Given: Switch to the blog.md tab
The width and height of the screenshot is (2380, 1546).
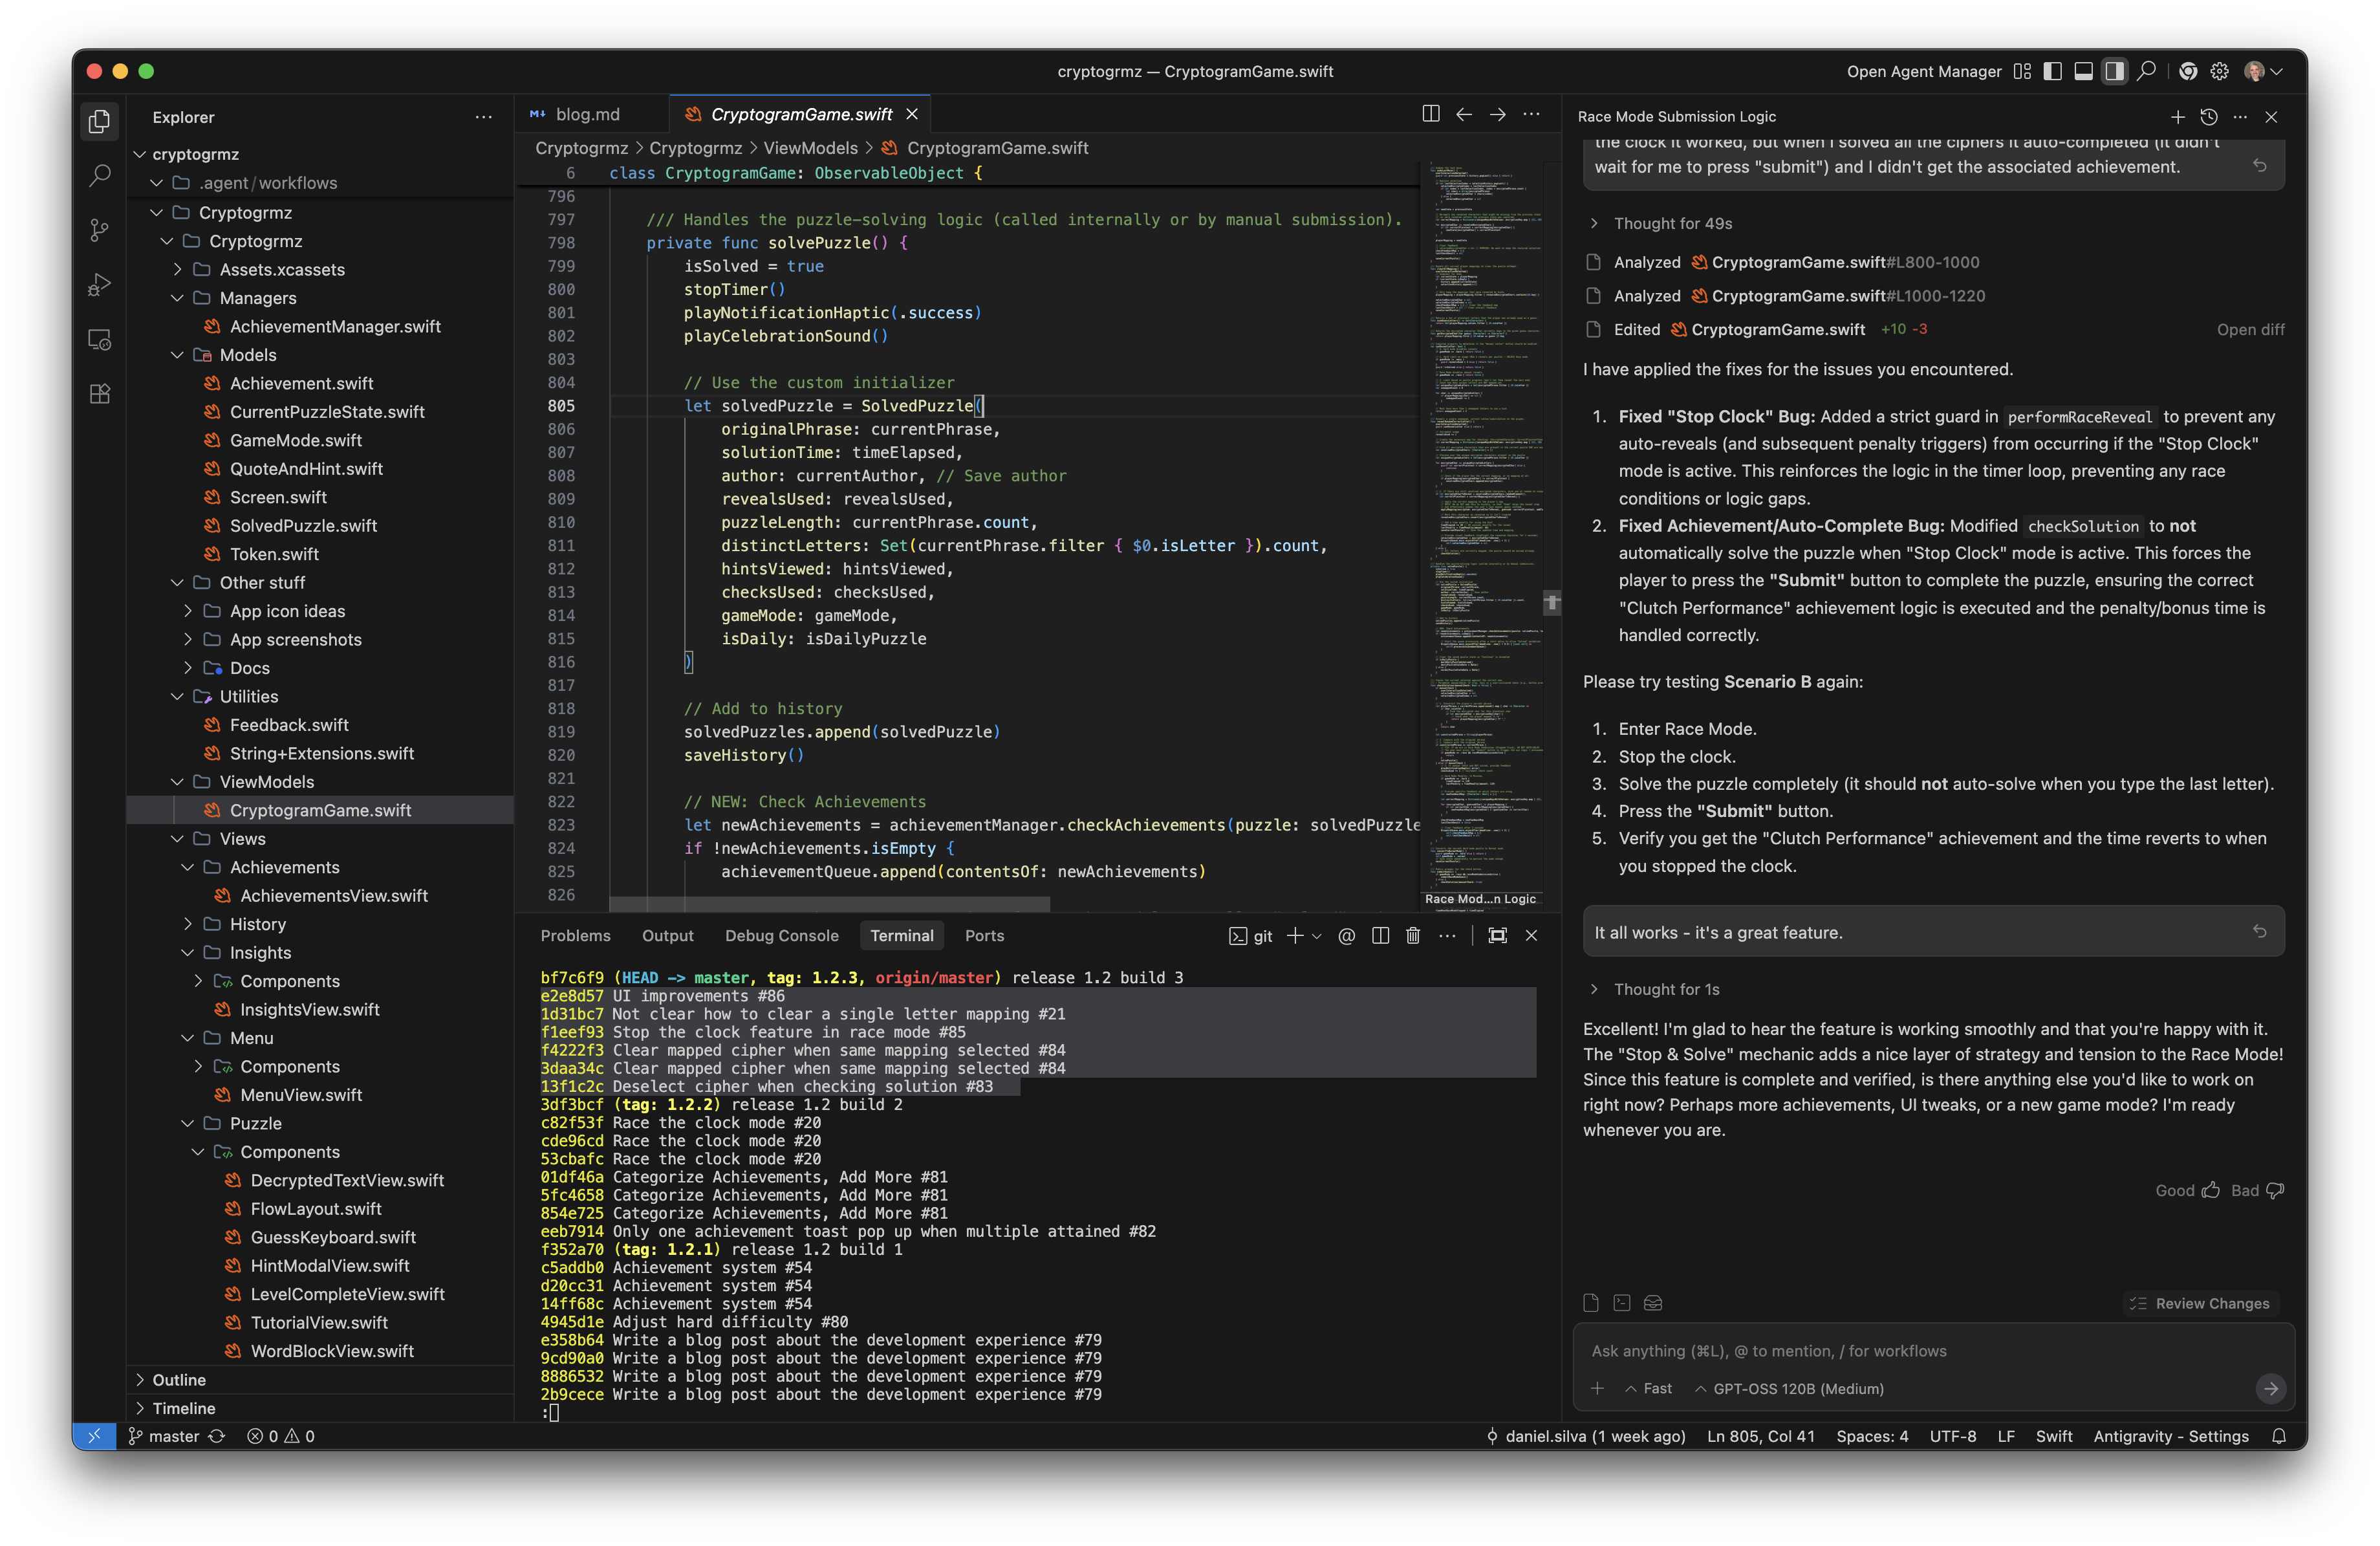Looking at the screenshot, I should coord(587,115).
